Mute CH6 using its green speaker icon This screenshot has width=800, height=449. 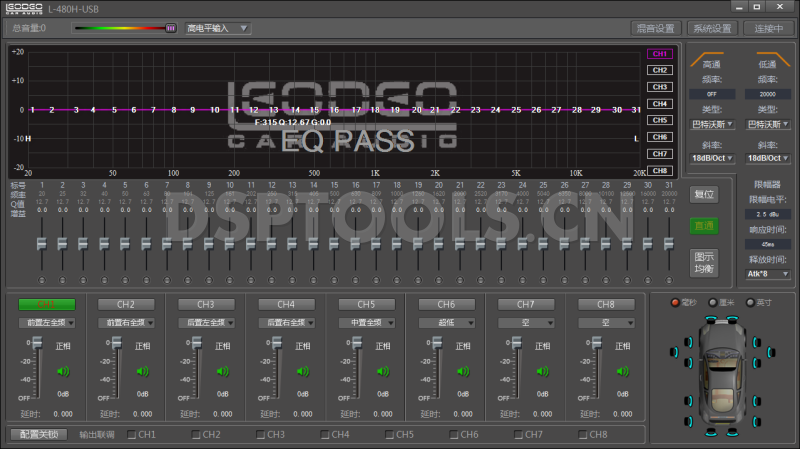tap(463, 371)
